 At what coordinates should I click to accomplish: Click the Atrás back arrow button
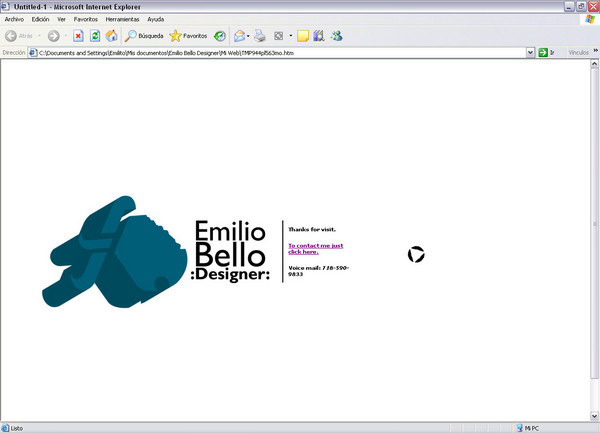pyautogui.click(x=19, y=36)
